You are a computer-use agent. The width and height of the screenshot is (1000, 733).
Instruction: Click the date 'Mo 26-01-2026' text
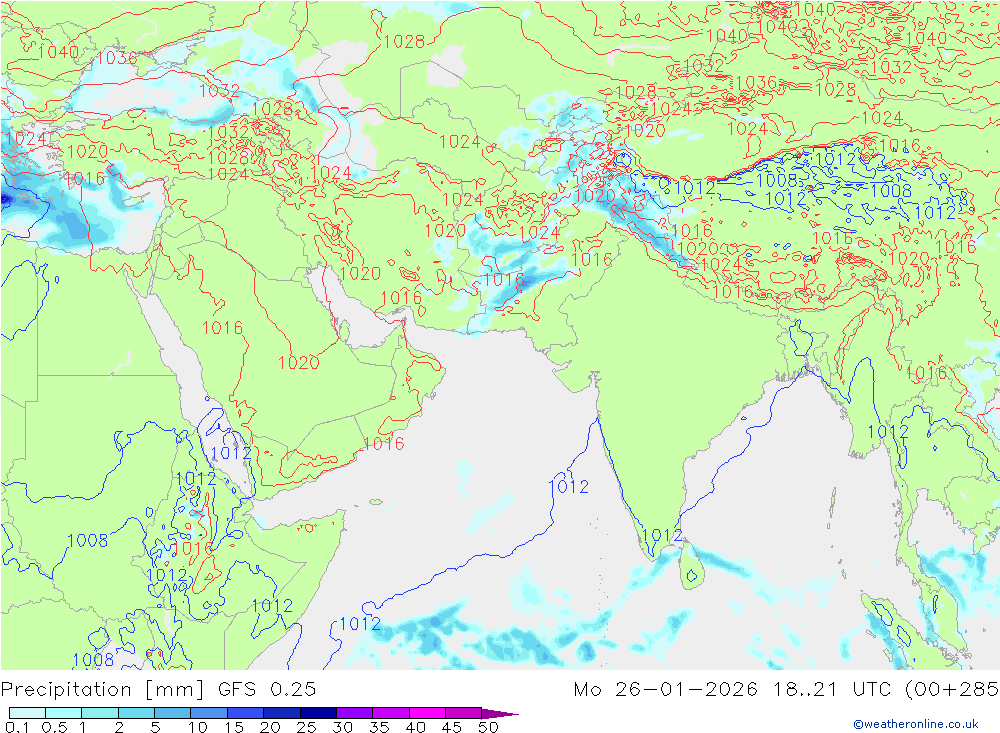tap(666, 689)
